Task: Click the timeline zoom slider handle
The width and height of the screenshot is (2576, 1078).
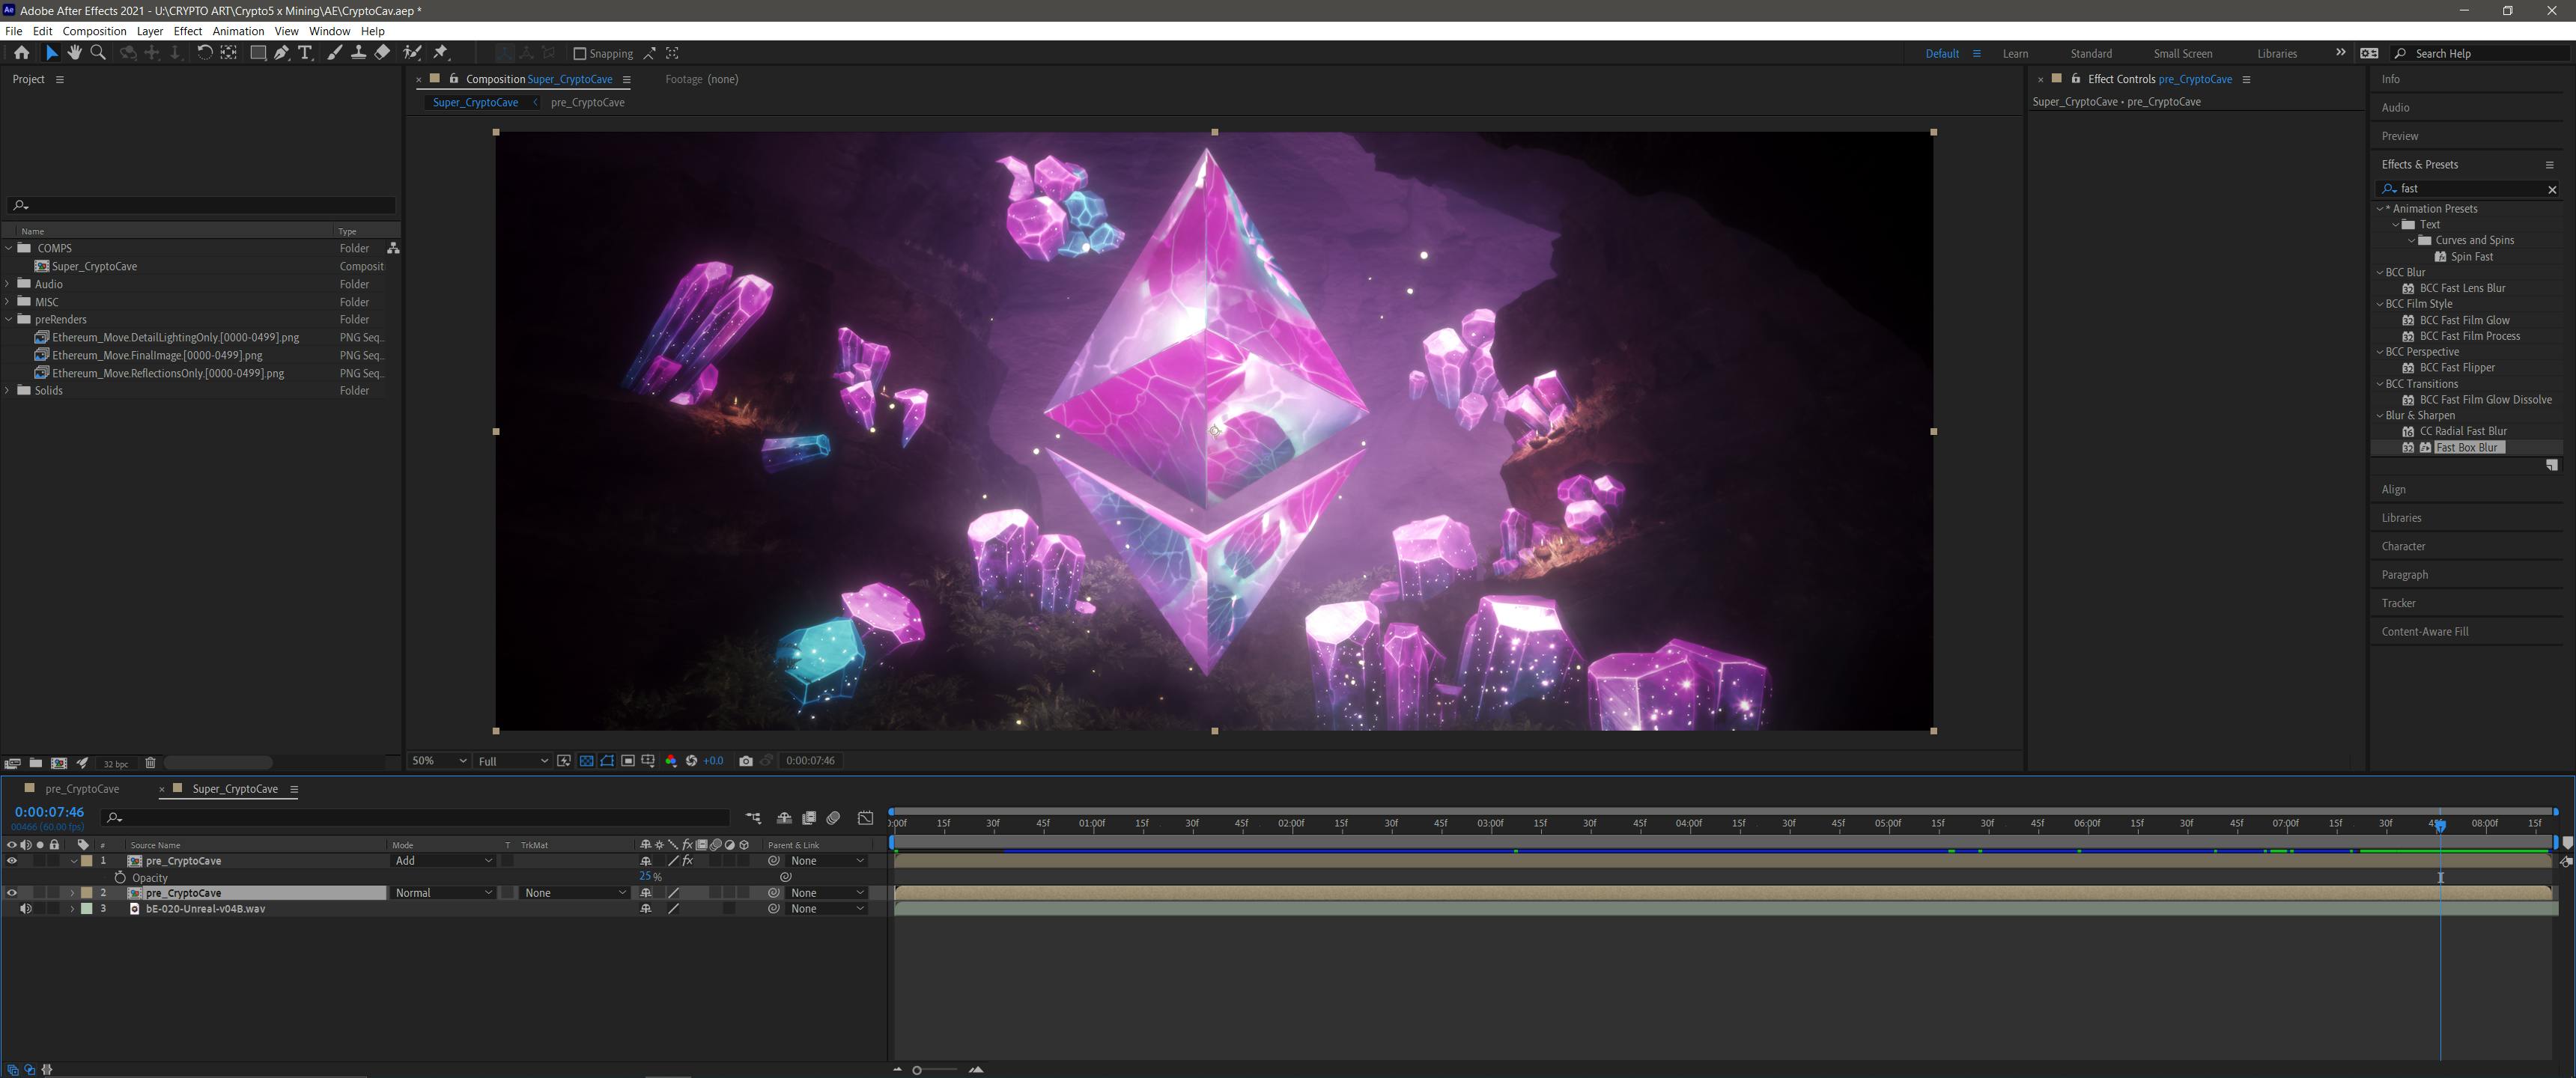Action: [917, 1070]
